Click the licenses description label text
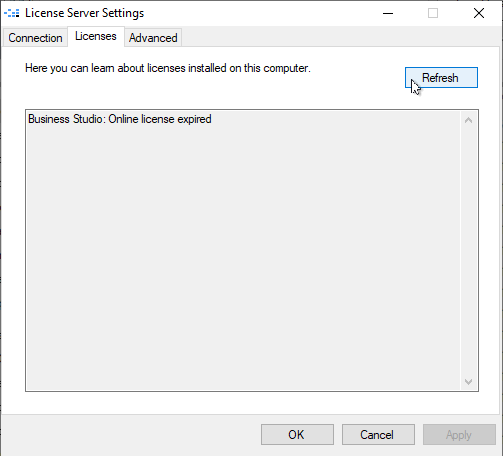Screen dimensions: 503x456 click(168, 68)
